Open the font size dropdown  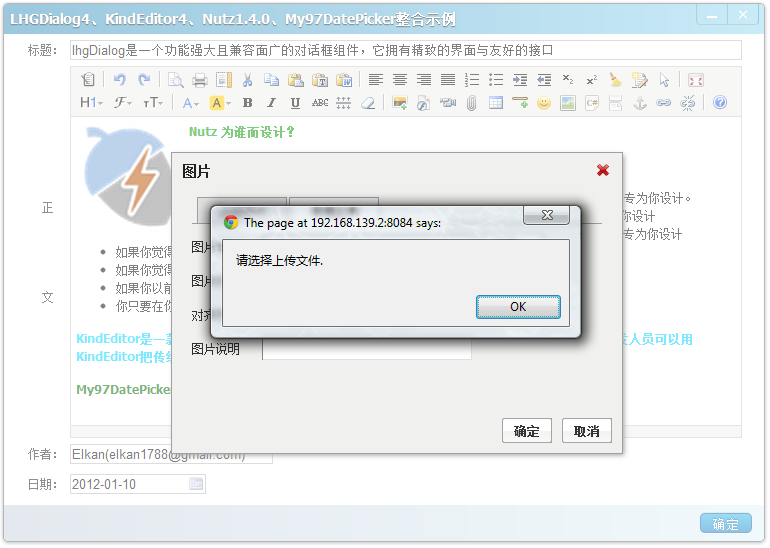(153, 103)
